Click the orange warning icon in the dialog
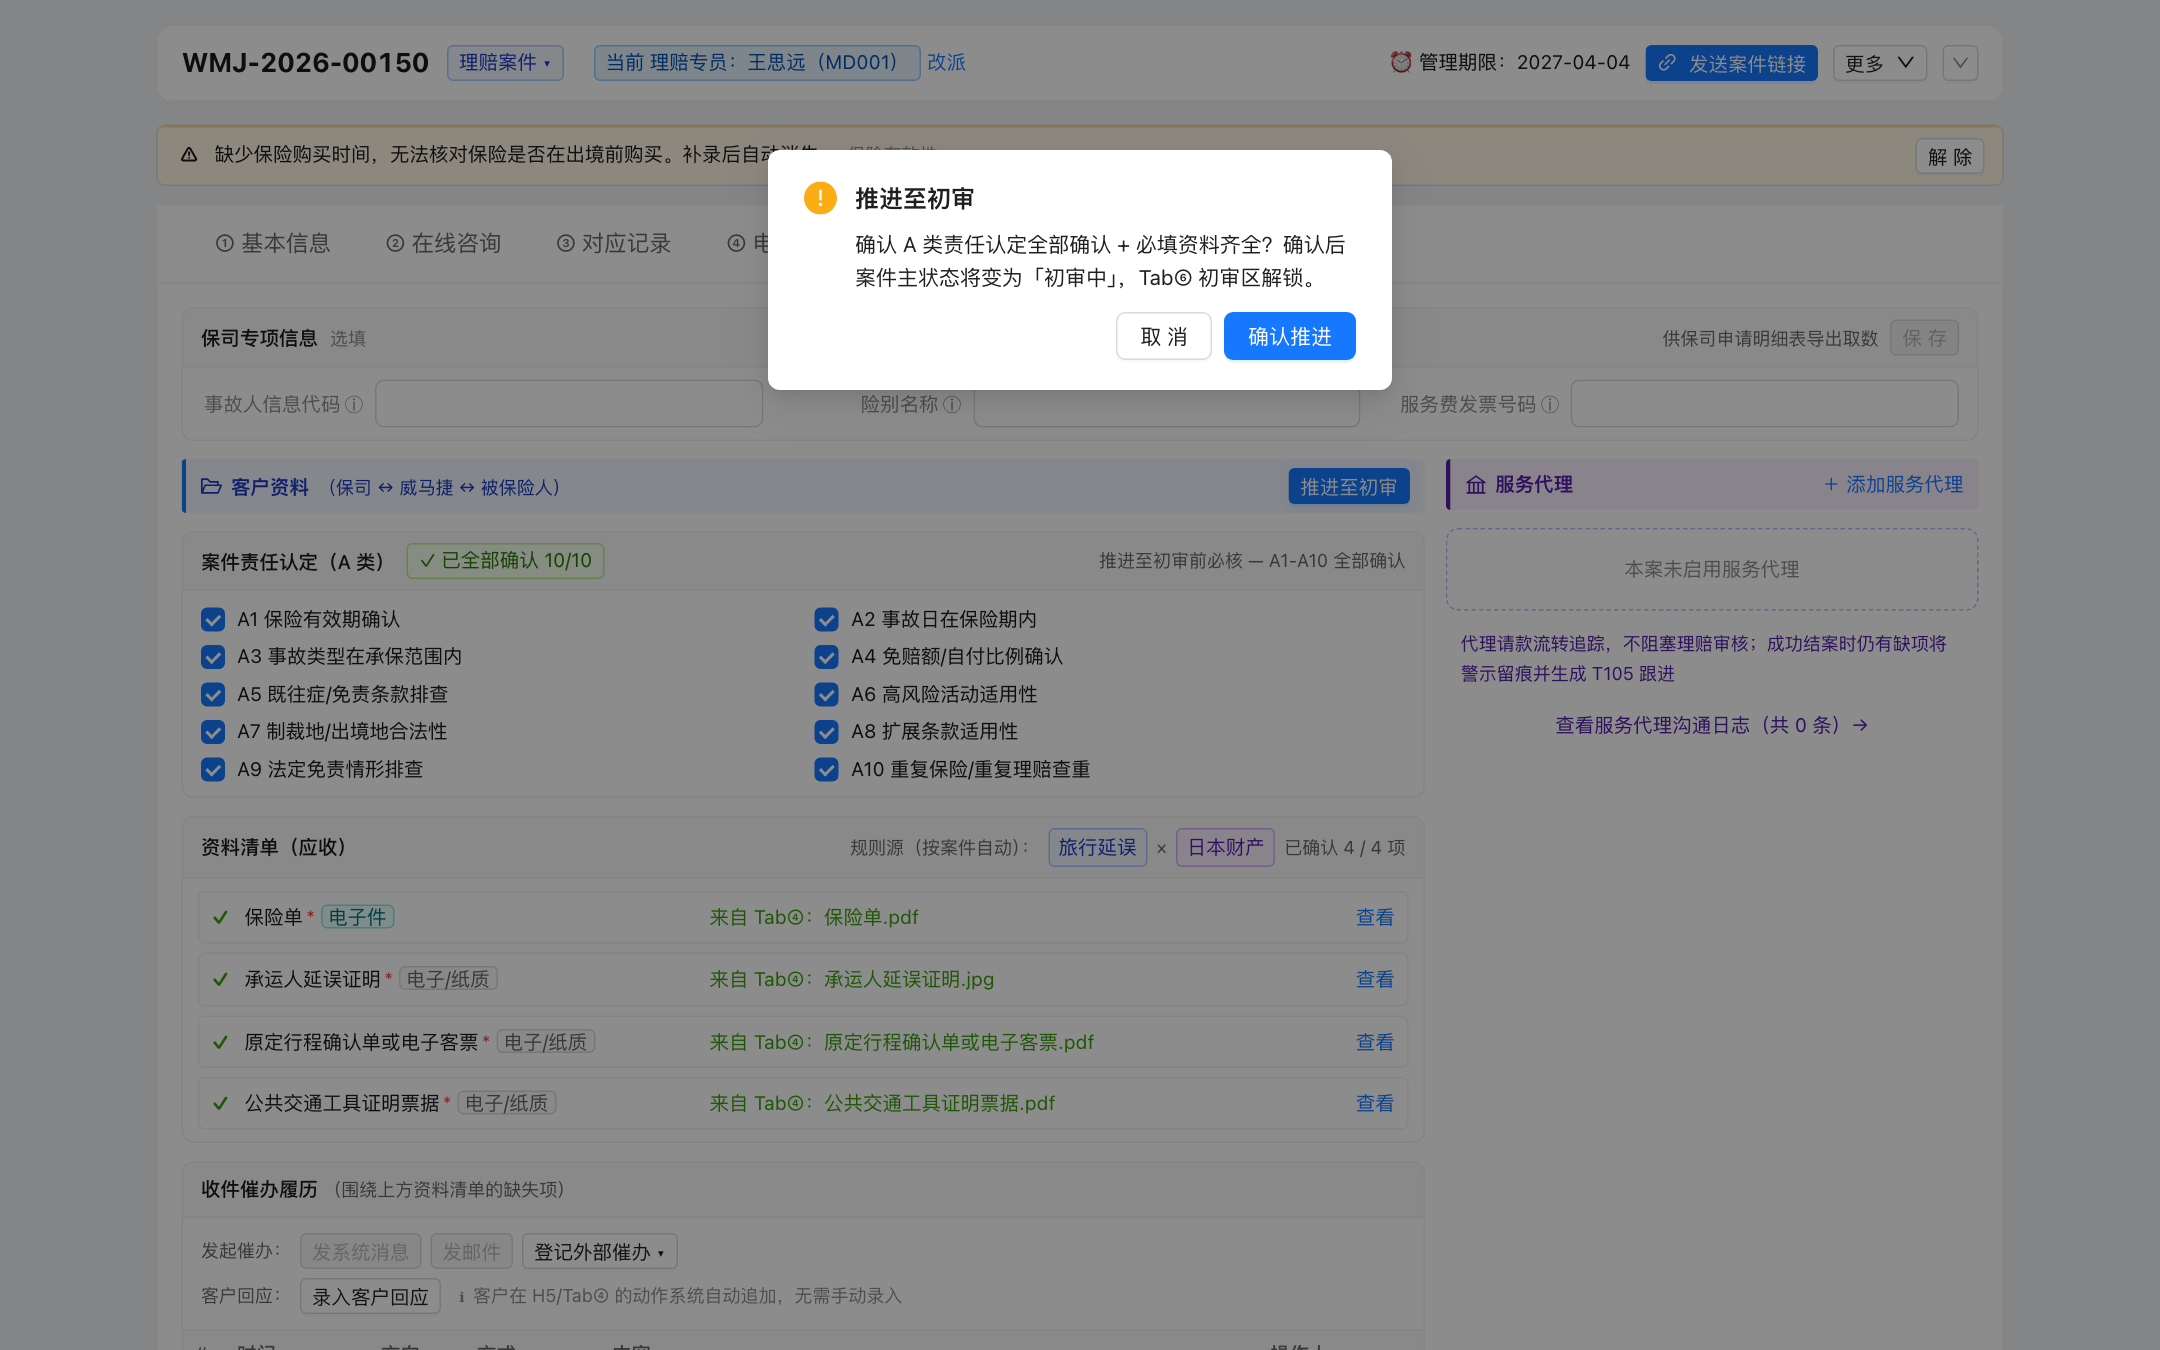This screenshot has height=1350, width=2160. tap(820, 198)
